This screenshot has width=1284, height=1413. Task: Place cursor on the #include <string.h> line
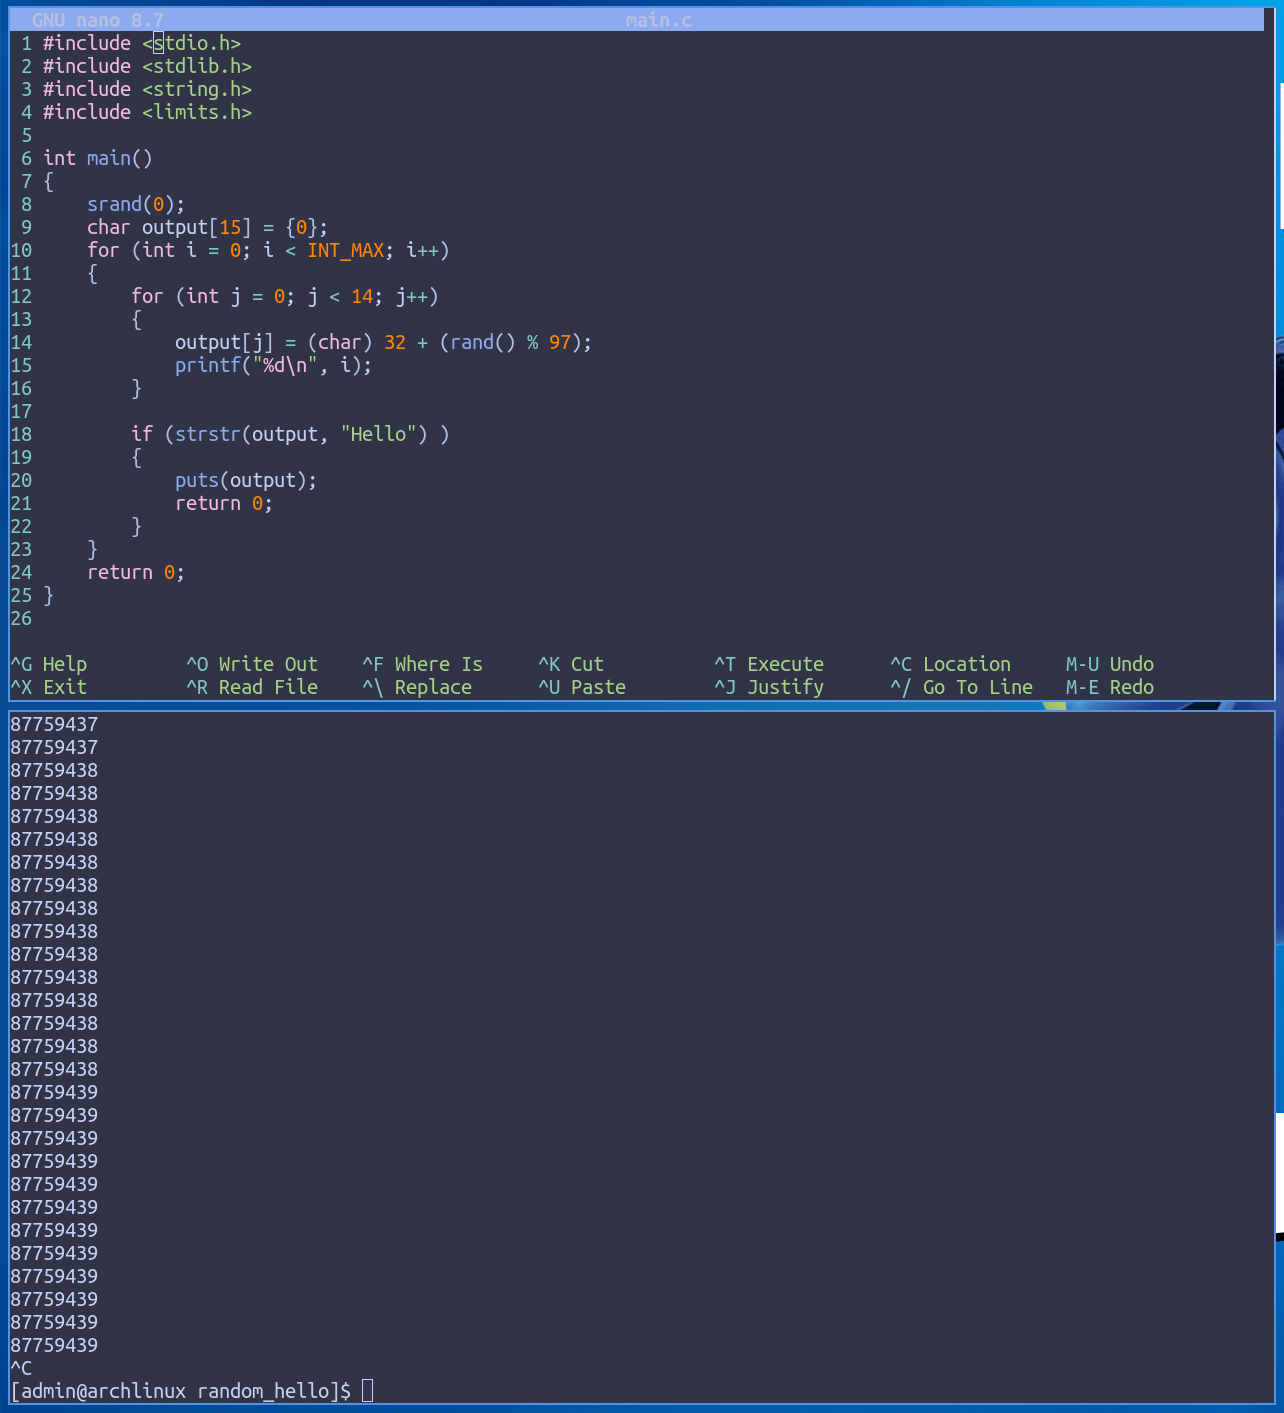[x=147, y=89]
